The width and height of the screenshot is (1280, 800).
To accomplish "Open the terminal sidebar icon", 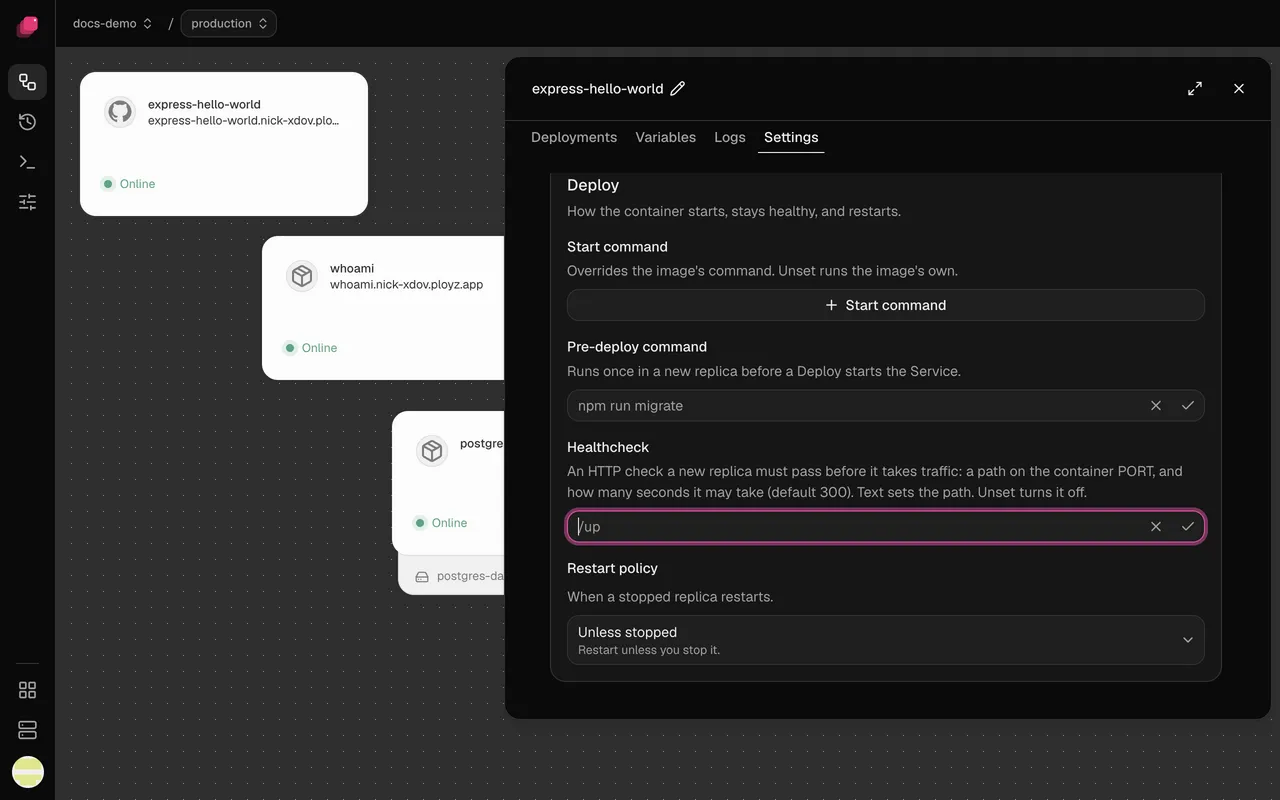I will (x=27, y=162).
